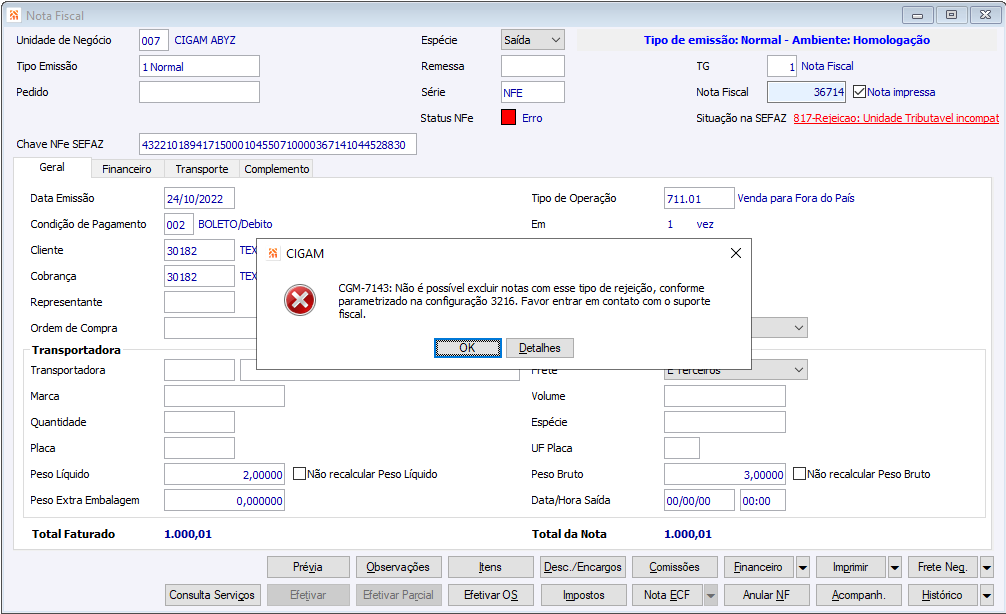Screen dimensions: 1006x614
Task: Open the Complemento tab
Action: point(277,169)
